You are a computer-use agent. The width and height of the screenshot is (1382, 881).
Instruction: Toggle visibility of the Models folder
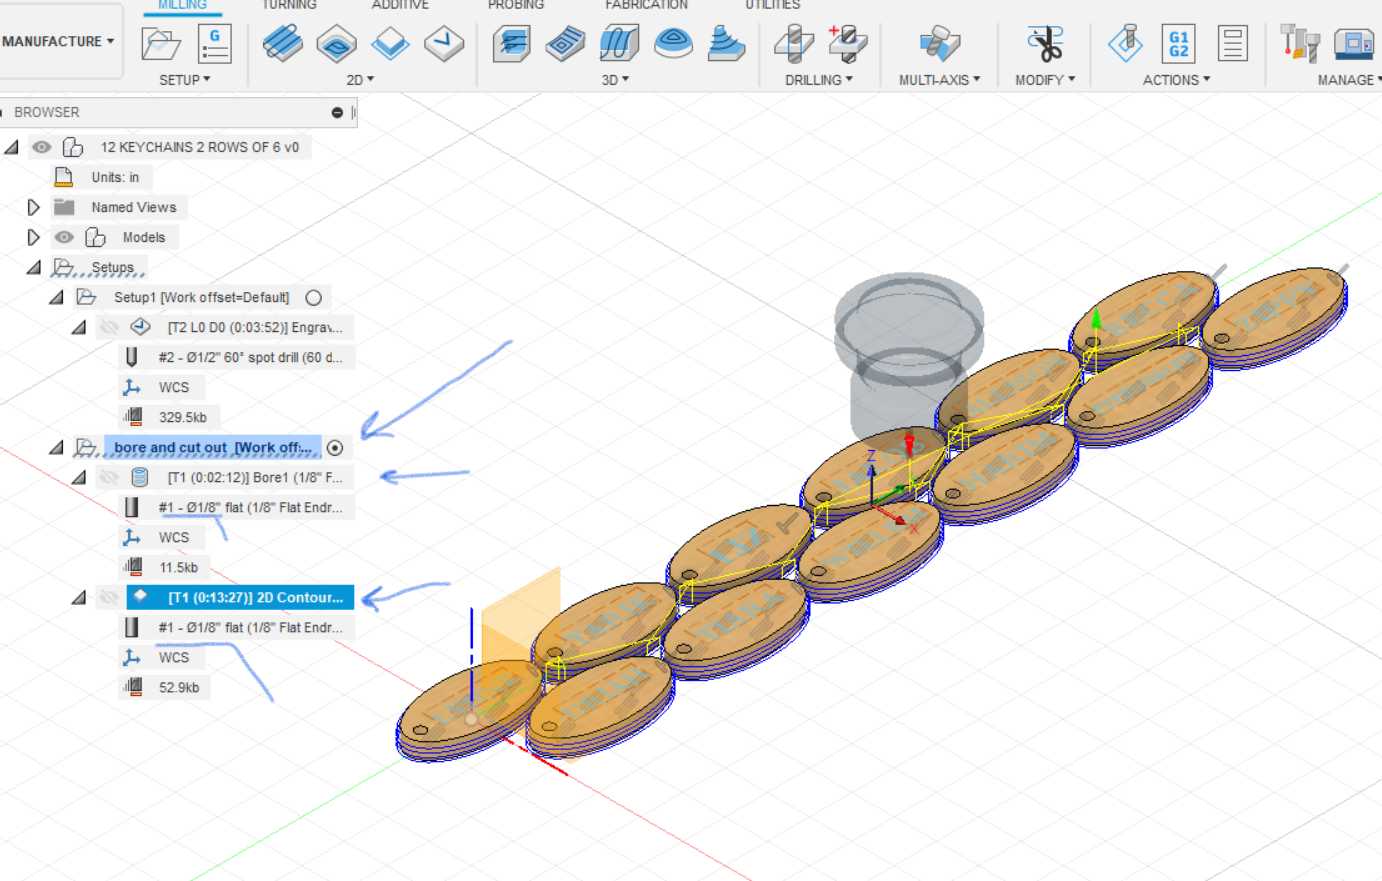pos(64,237)
